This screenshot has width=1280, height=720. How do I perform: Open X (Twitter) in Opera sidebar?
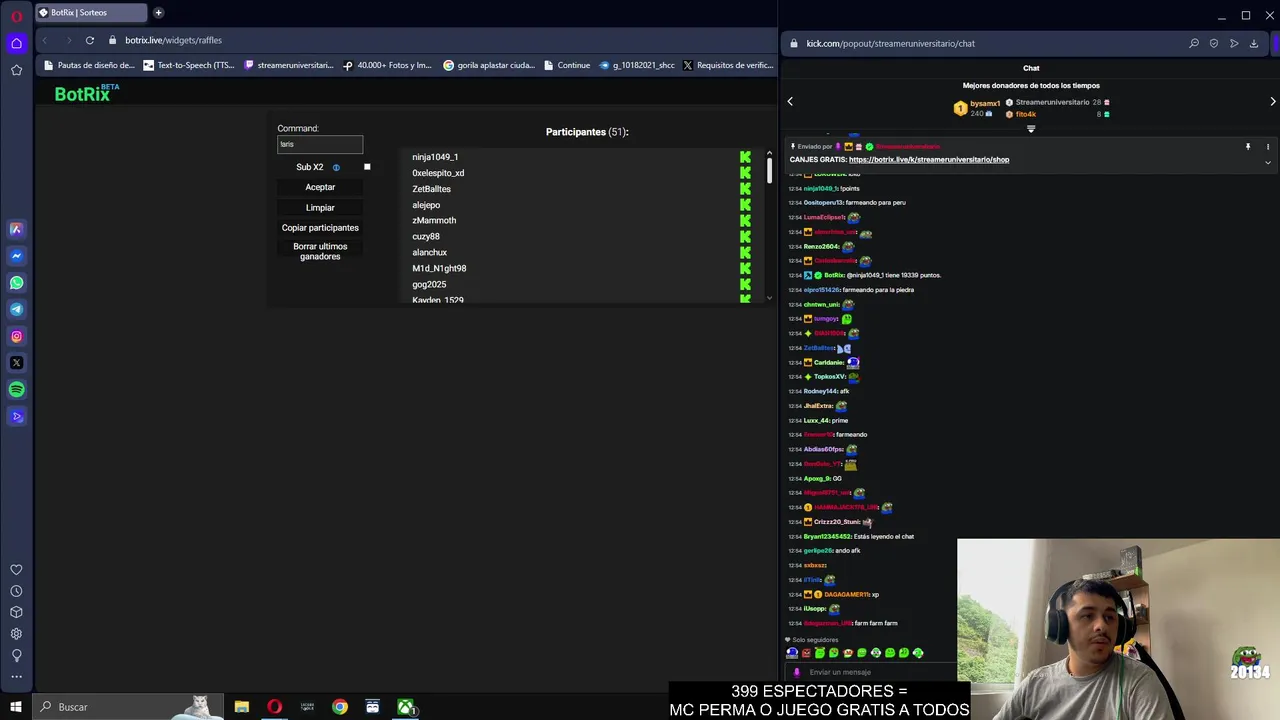[16, 363]
